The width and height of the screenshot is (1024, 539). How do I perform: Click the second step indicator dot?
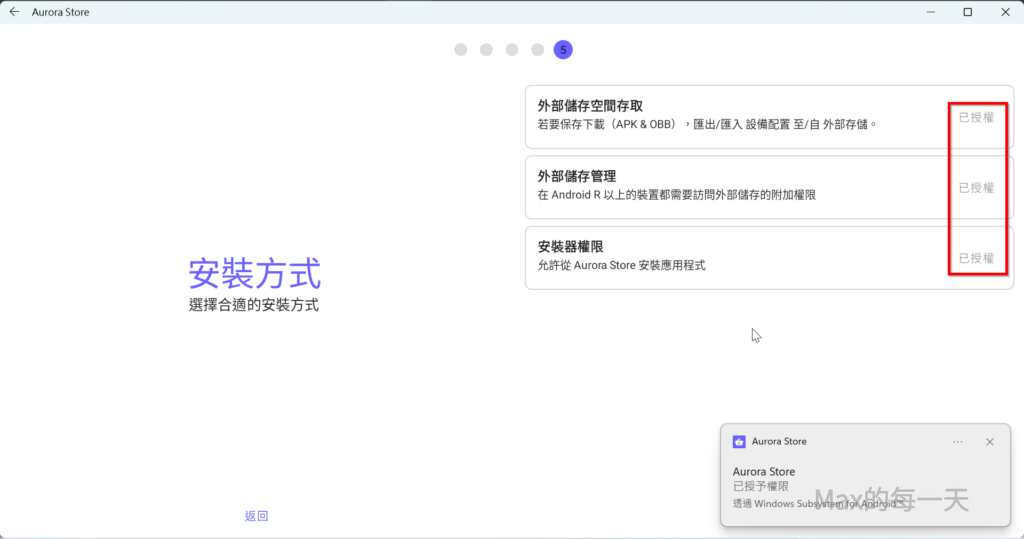(x=487, y=50)
